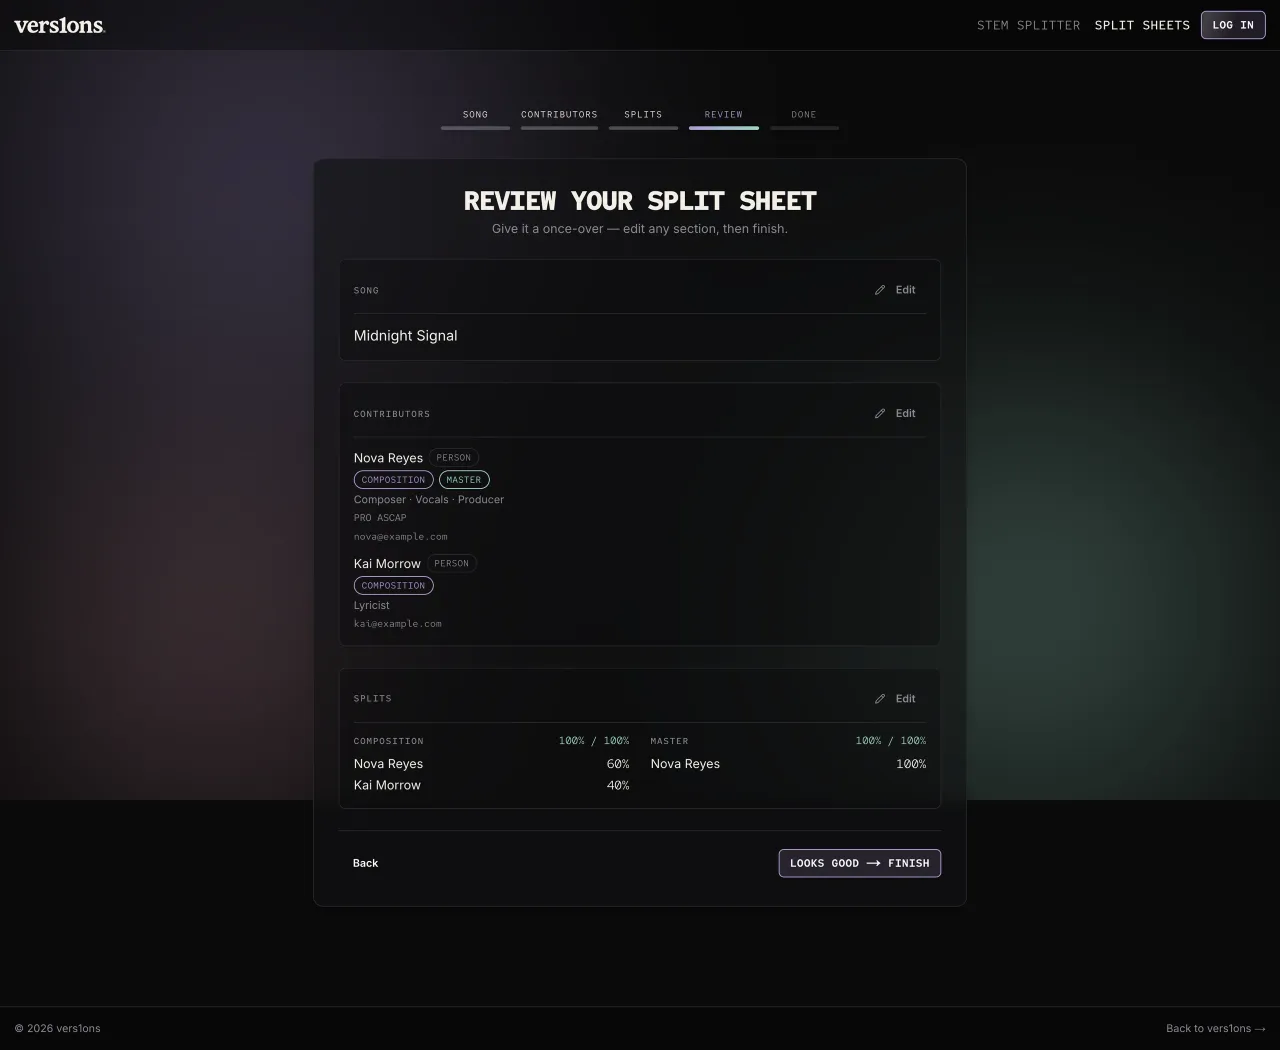This screenshot has height=1050, width=1280.
Task: Click Back at the card bottom
Action: 365,863
